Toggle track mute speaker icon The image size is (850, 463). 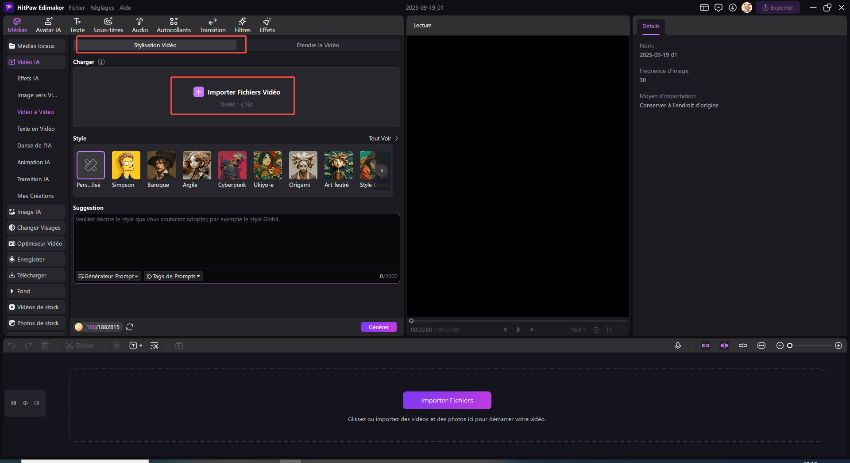click(36, 403)
